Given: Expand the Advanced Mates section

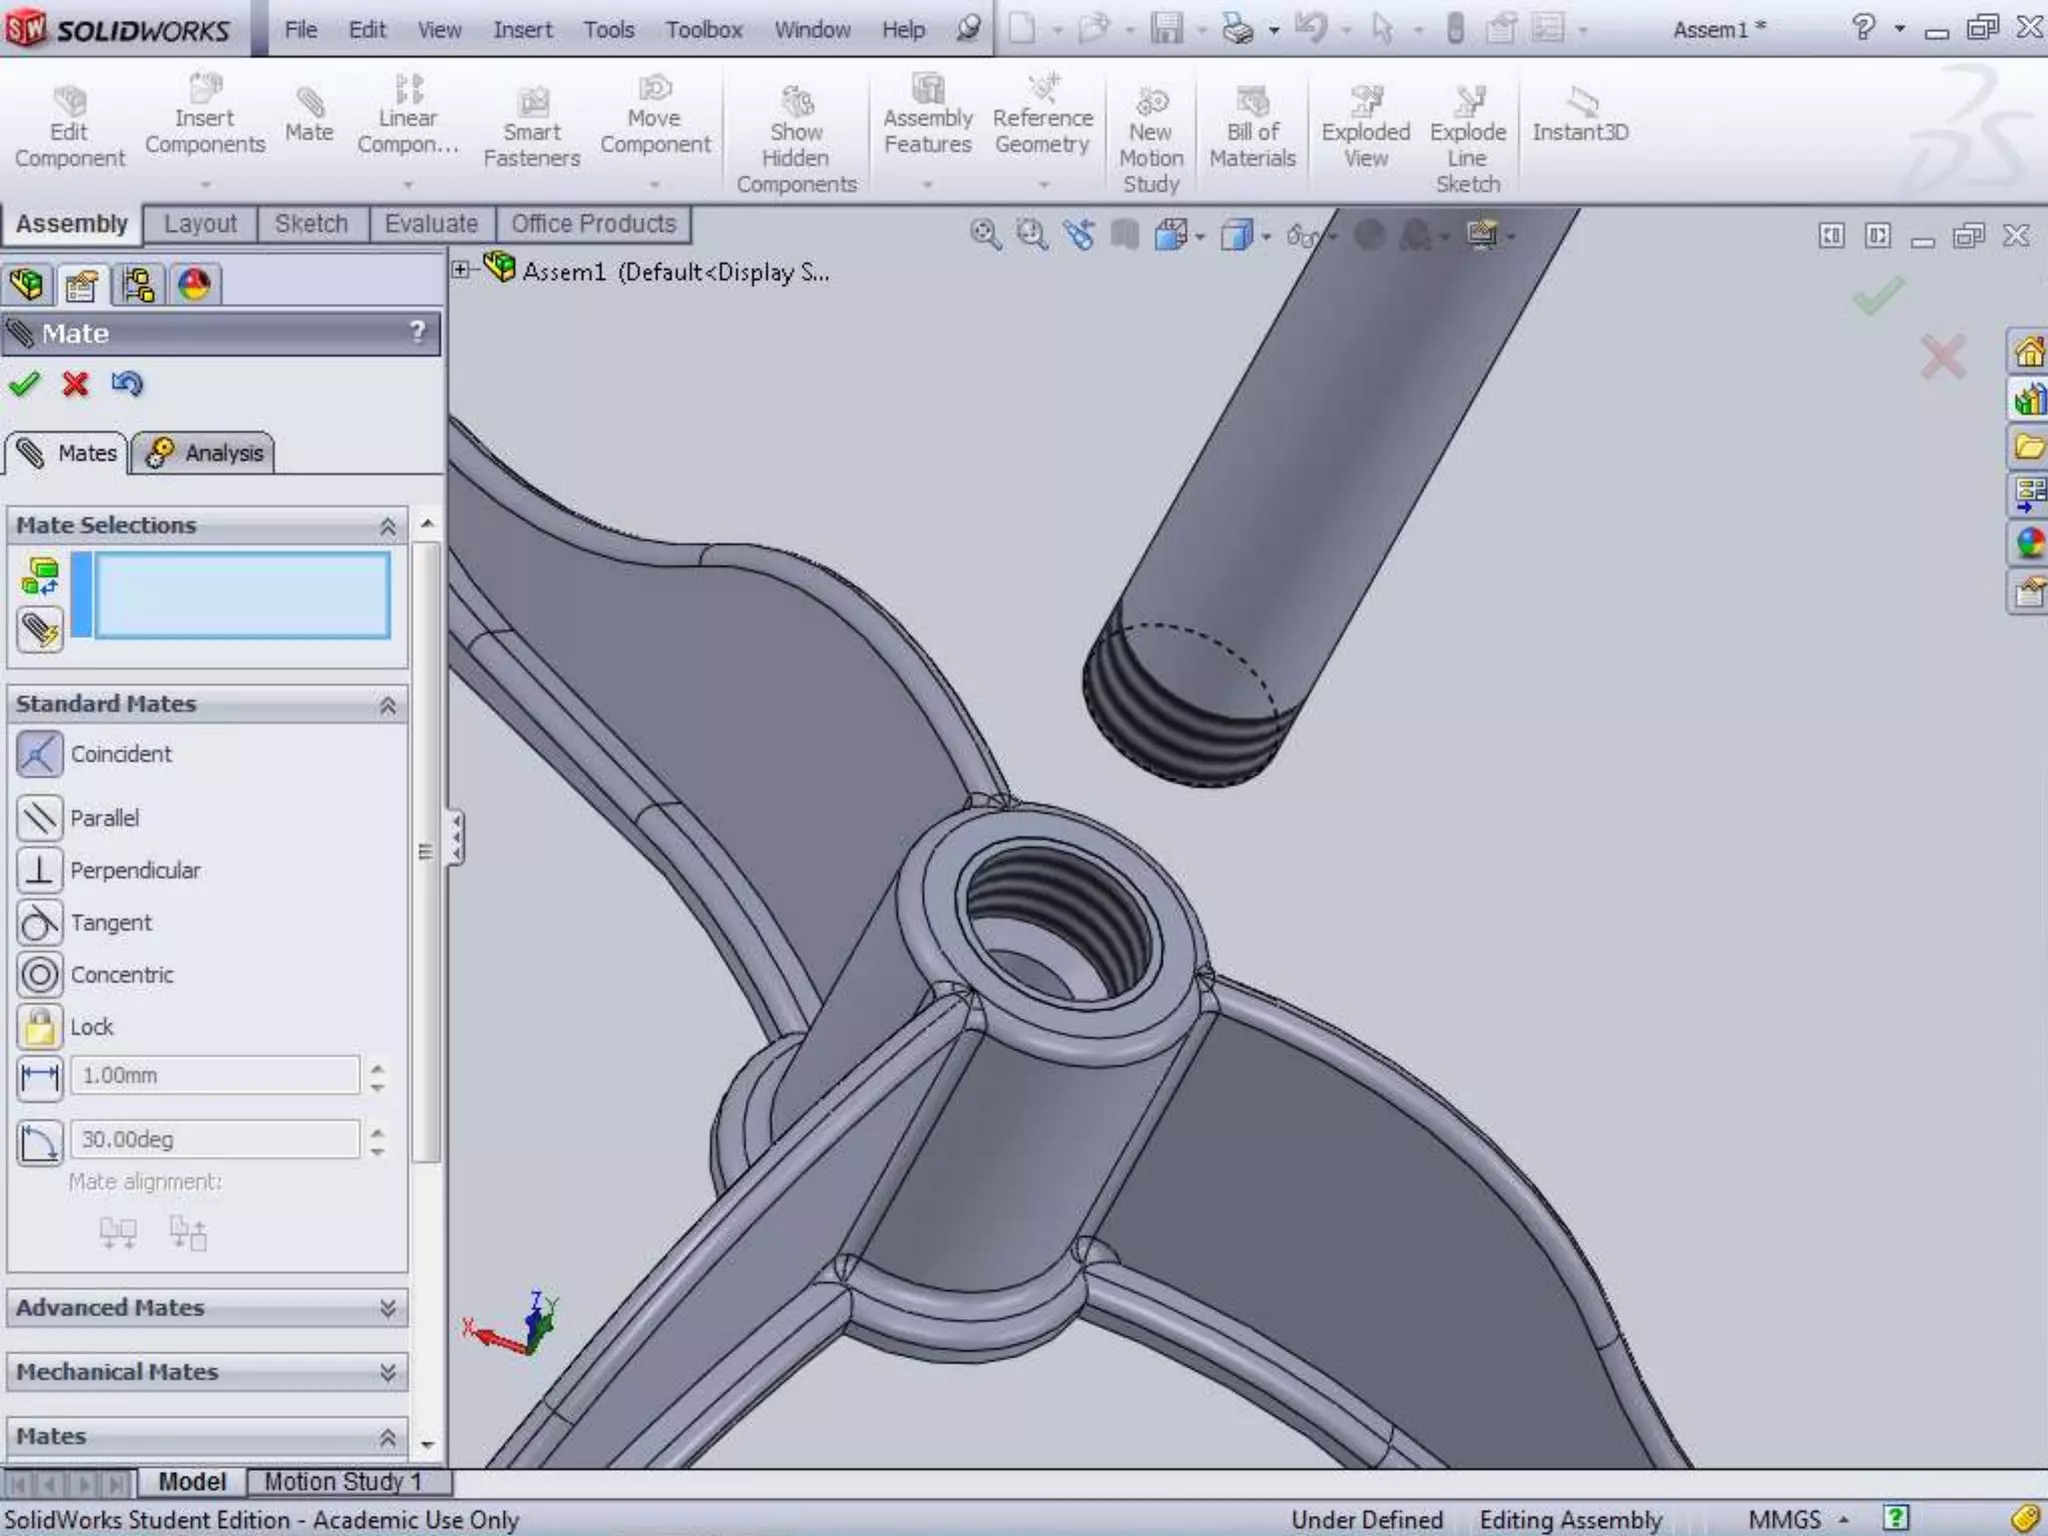Looking at the screenshot, I should coord(387,1309).
